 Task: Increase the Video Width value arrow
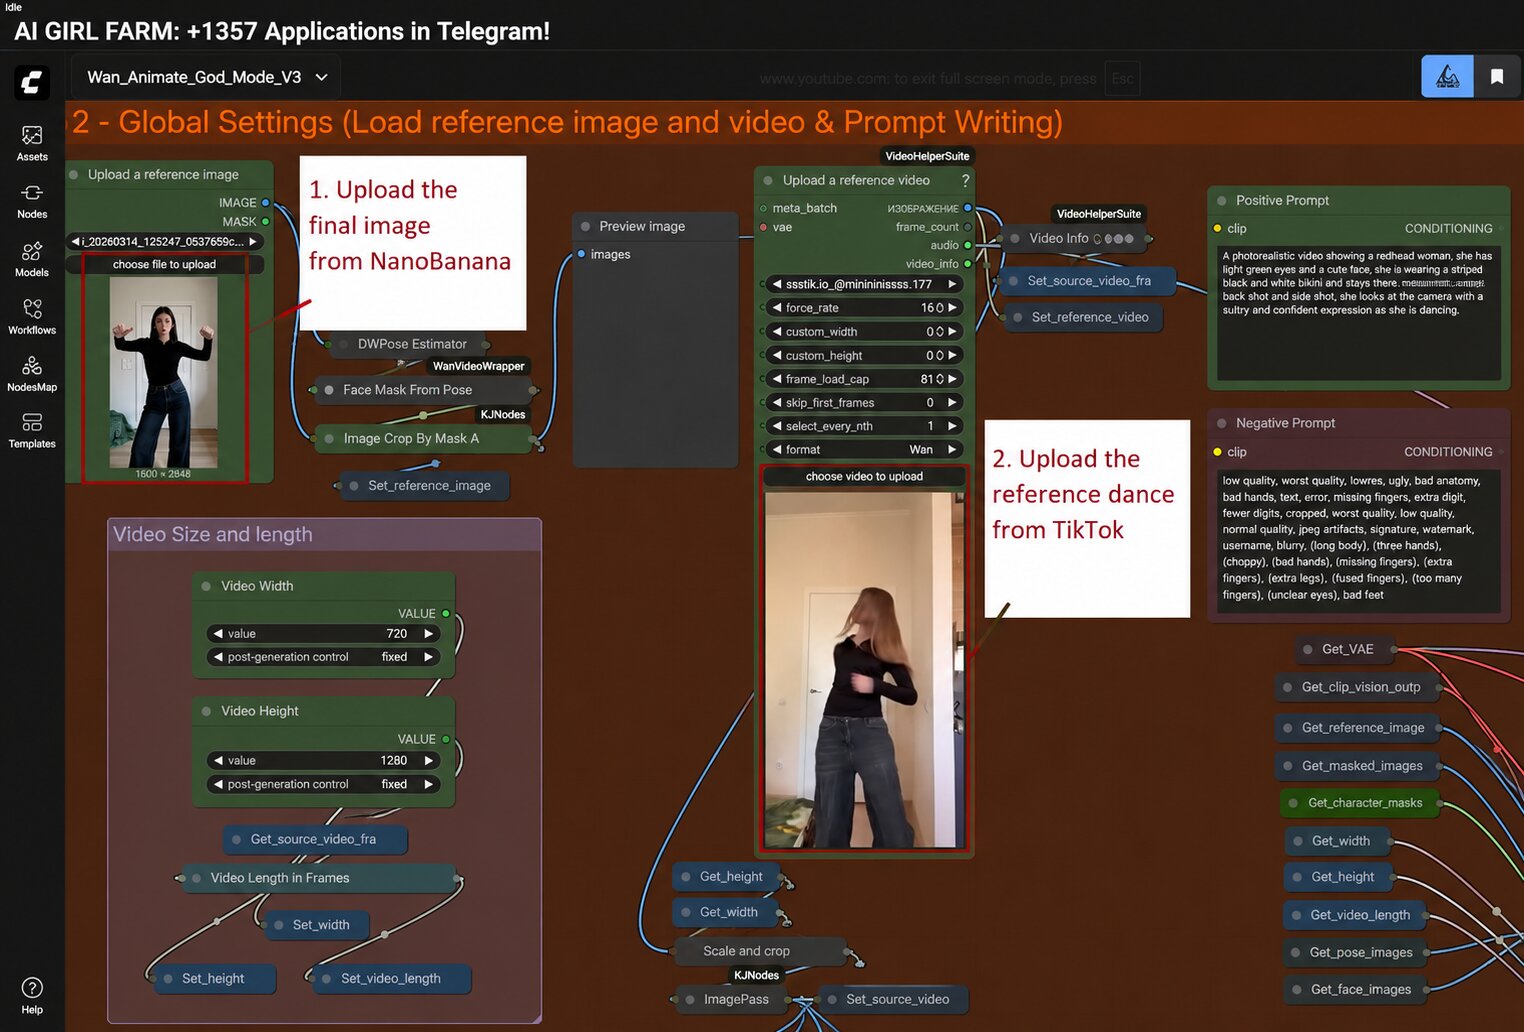[429, 634]
